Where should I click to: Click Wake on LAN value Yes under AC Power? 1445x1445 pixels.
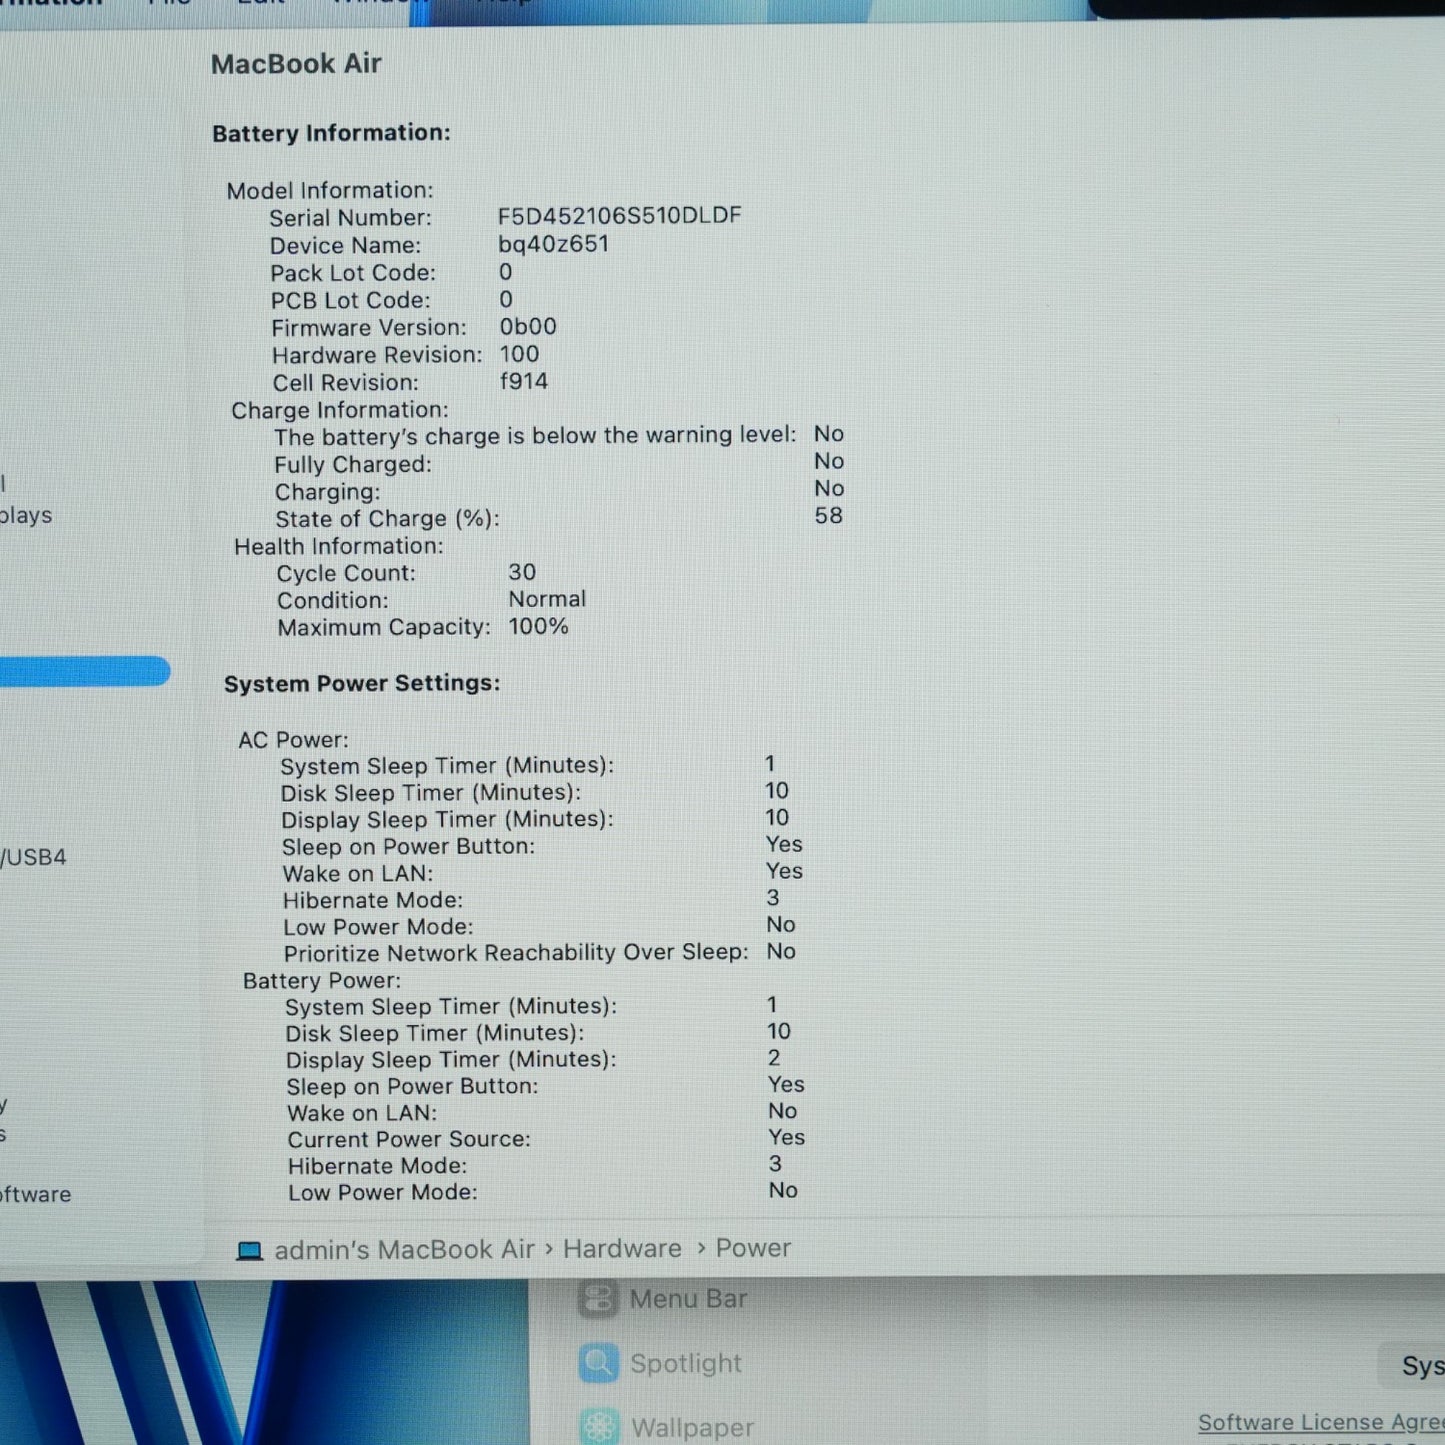(784, 871)
